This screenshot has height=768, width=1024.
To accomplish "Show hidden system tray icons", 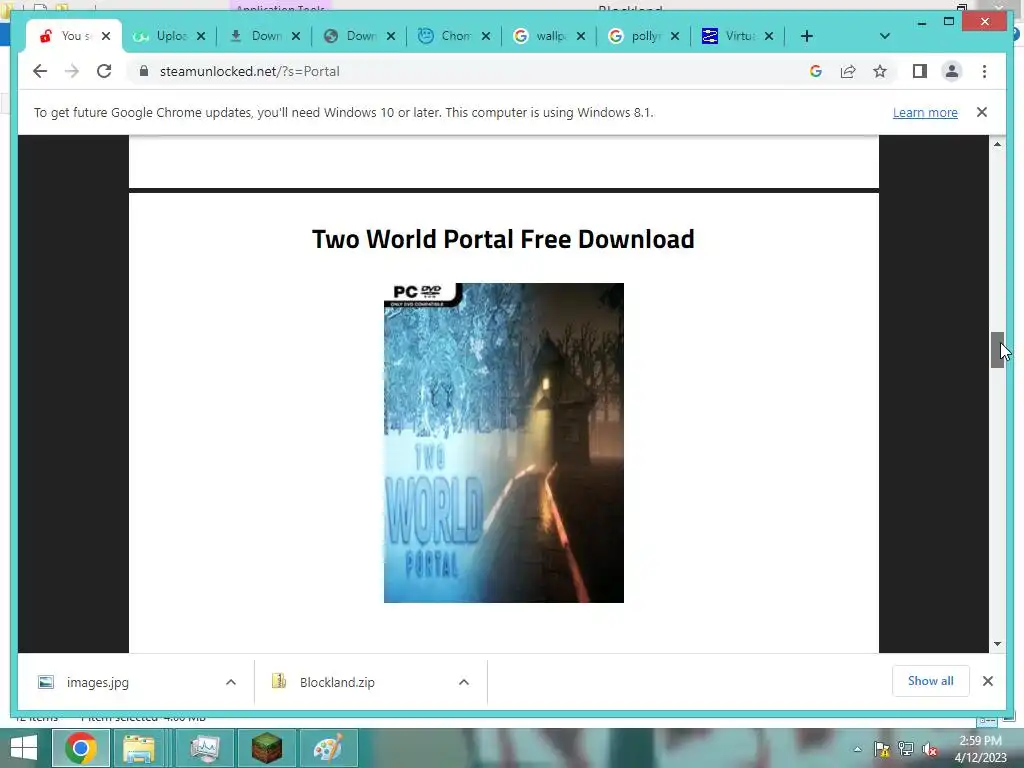I will point(857,749).
